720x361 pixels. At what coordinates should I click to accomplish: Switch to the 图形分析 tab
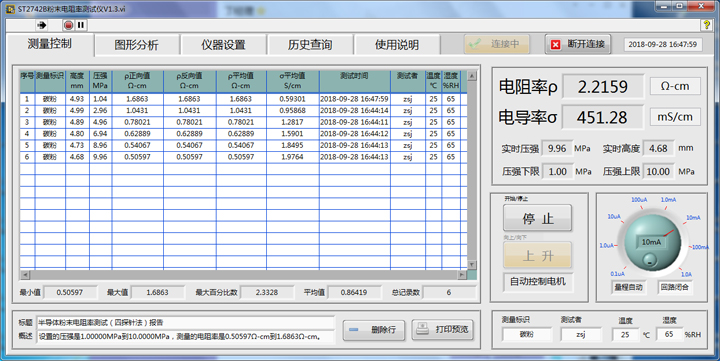(136, 45)
